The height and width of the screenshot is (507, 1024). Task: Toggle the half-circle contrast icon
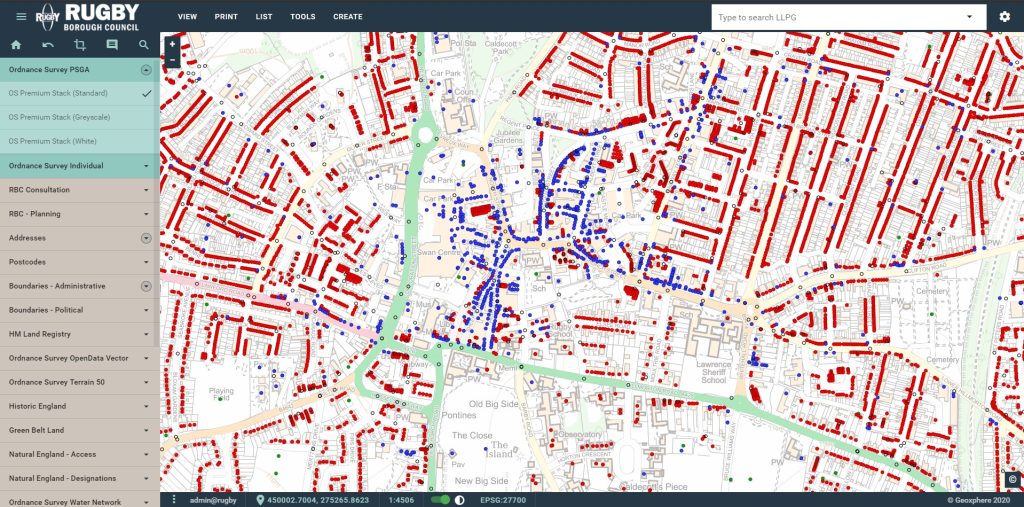tap(459, 500)
